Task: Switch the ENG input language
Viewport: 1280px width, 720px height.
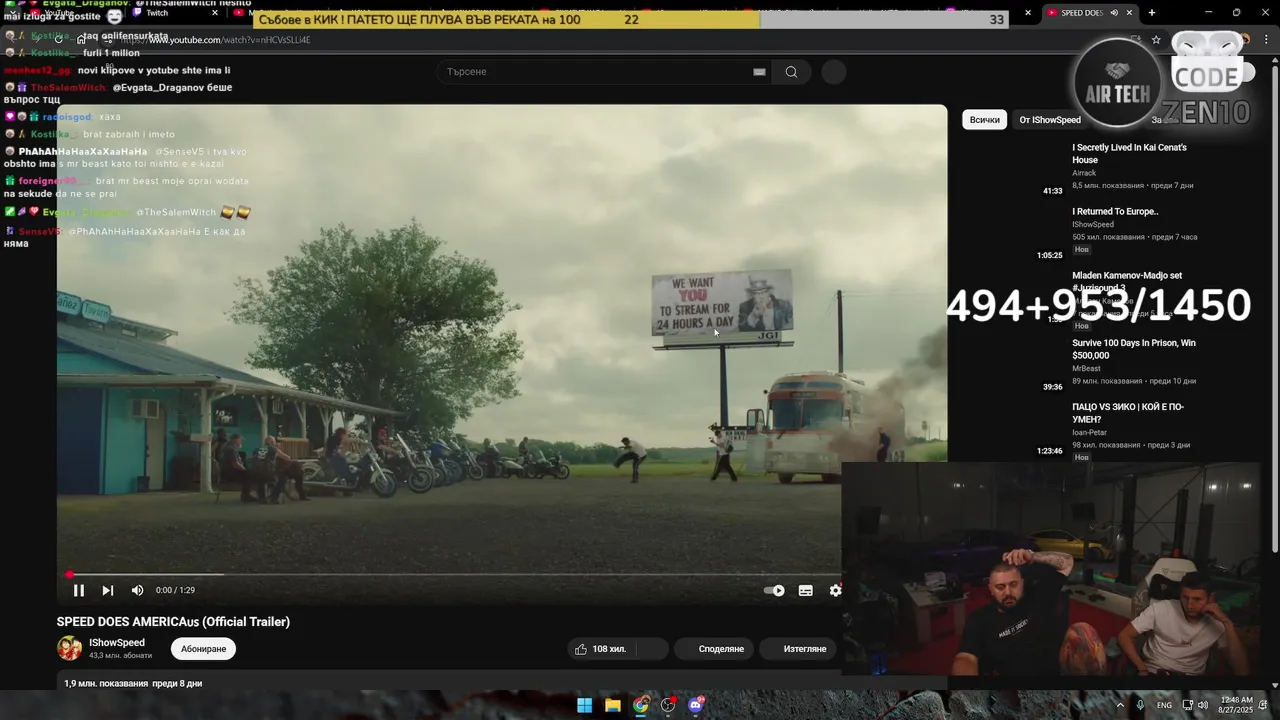Action: pyautogui.click(x=1164, y=705)
